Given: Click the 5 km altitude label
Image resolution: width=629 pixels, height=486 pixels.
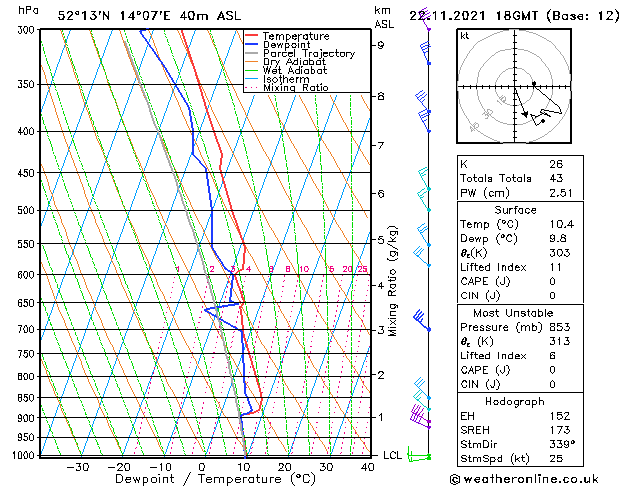Looking at the screenshot, I should point(380,240).
